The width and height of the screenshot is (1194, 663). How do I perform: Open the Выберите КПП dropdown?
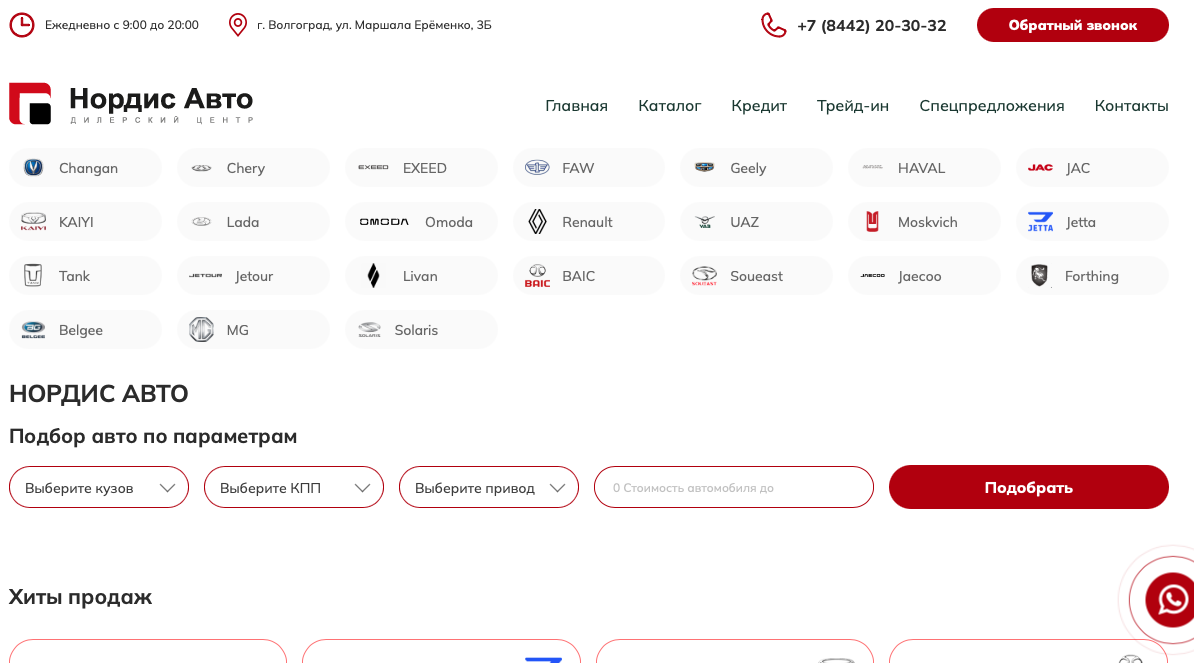pos(294,487)
